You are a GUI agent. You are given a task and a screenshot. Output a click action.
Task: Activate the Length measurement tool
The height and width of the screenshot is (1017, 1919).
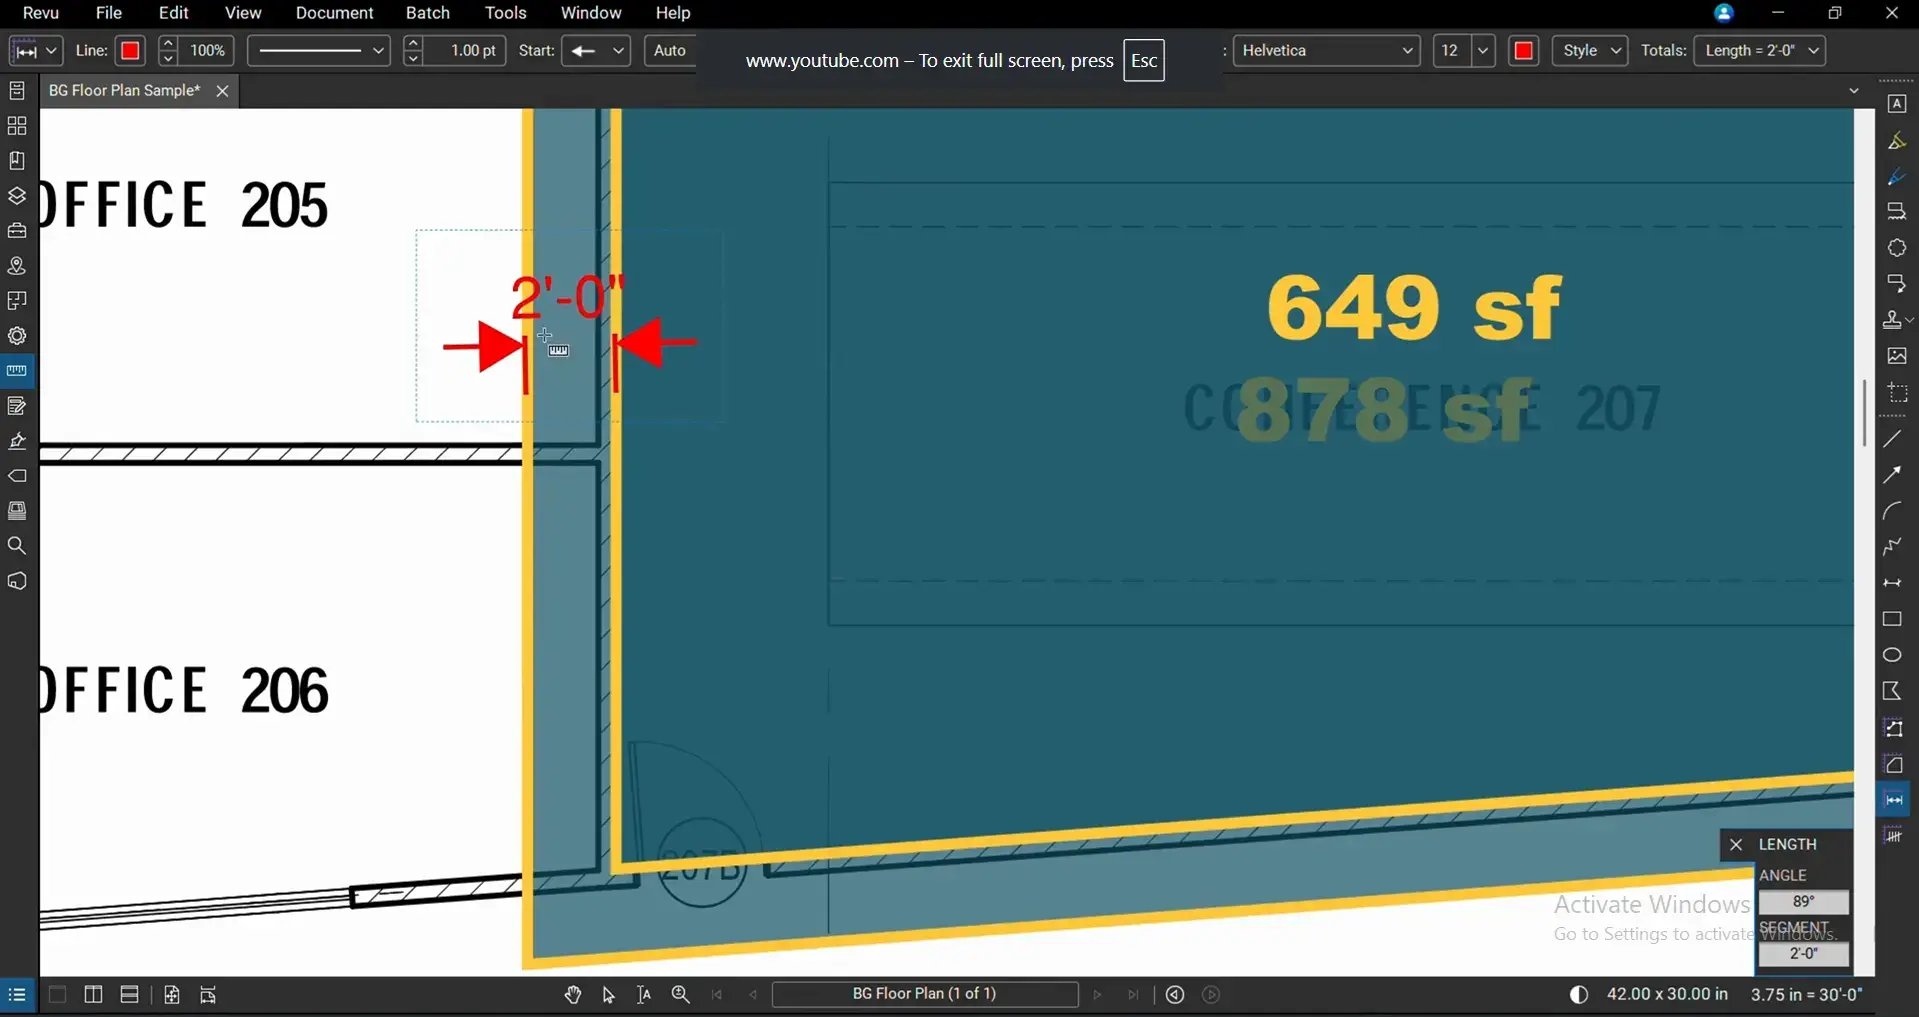[x=1893, y=799]
